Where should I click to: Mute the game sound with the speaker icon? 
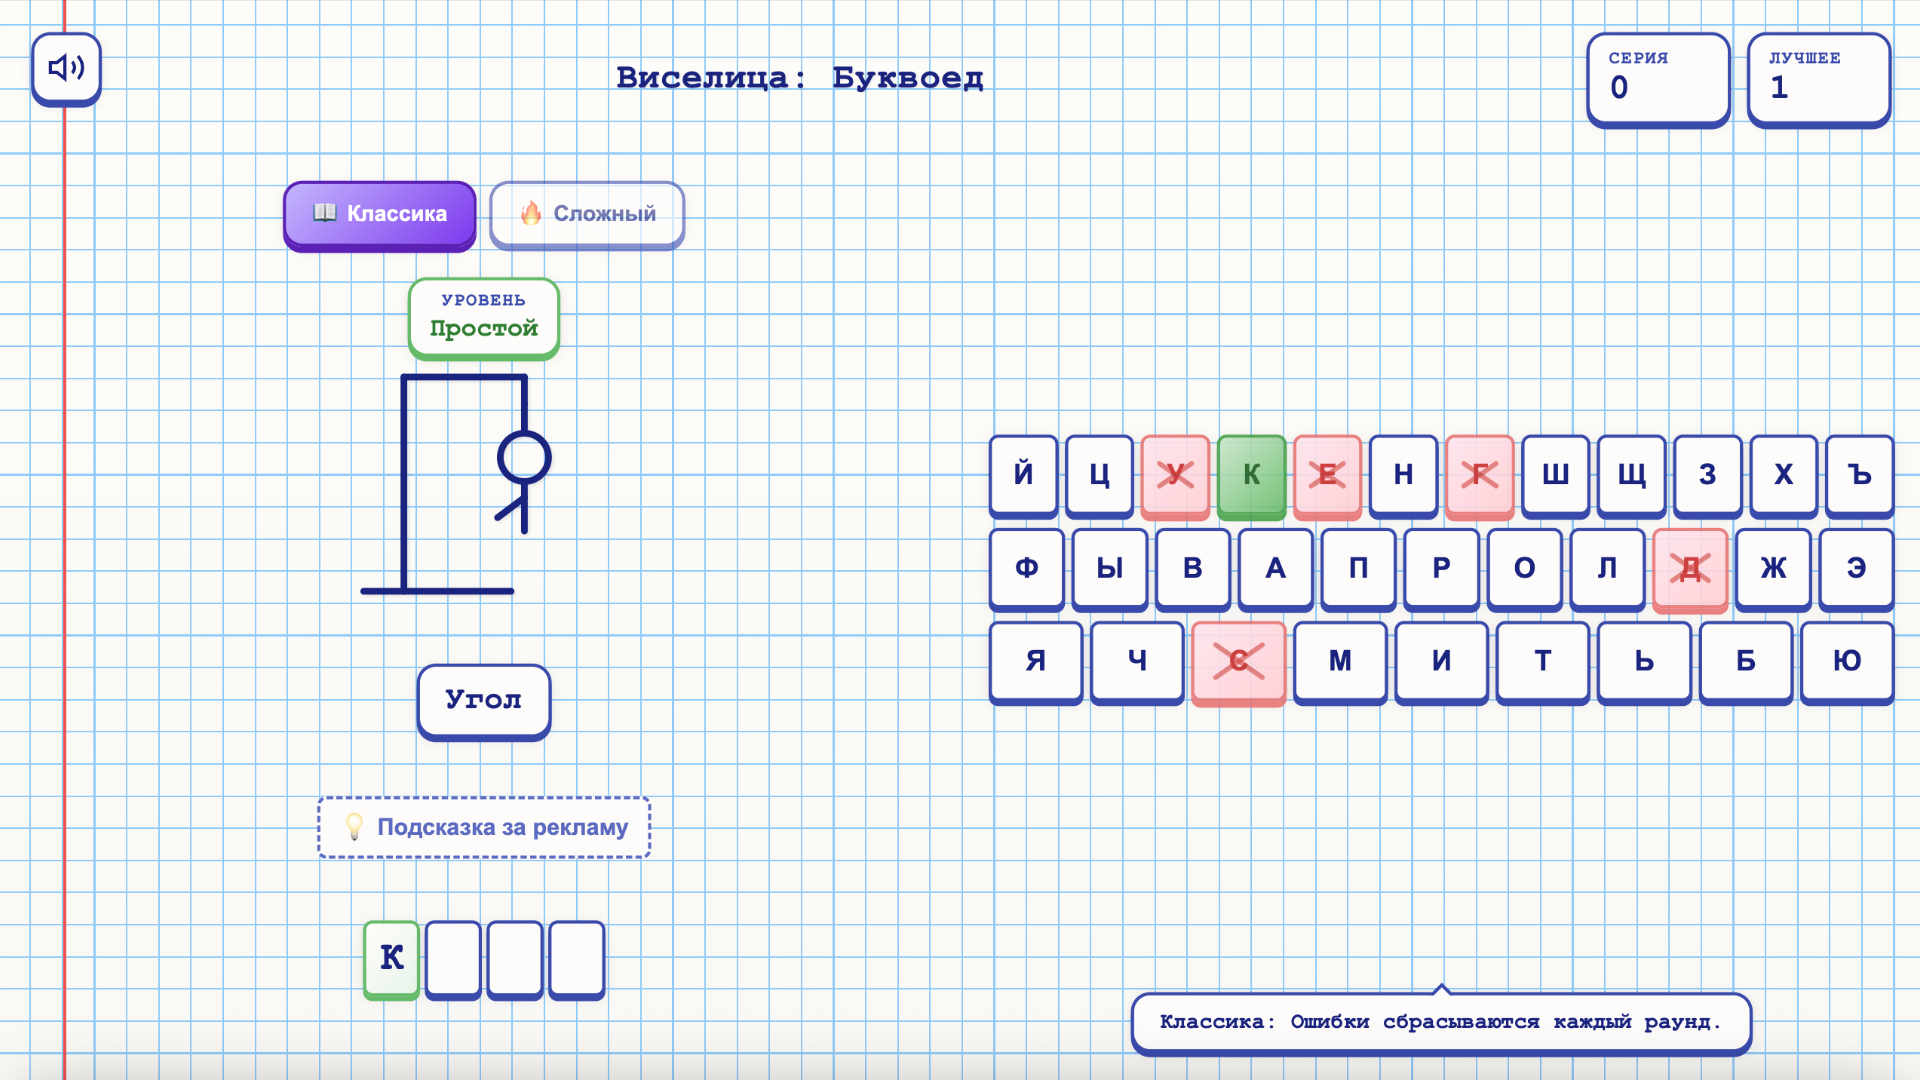tap(66, 68)
